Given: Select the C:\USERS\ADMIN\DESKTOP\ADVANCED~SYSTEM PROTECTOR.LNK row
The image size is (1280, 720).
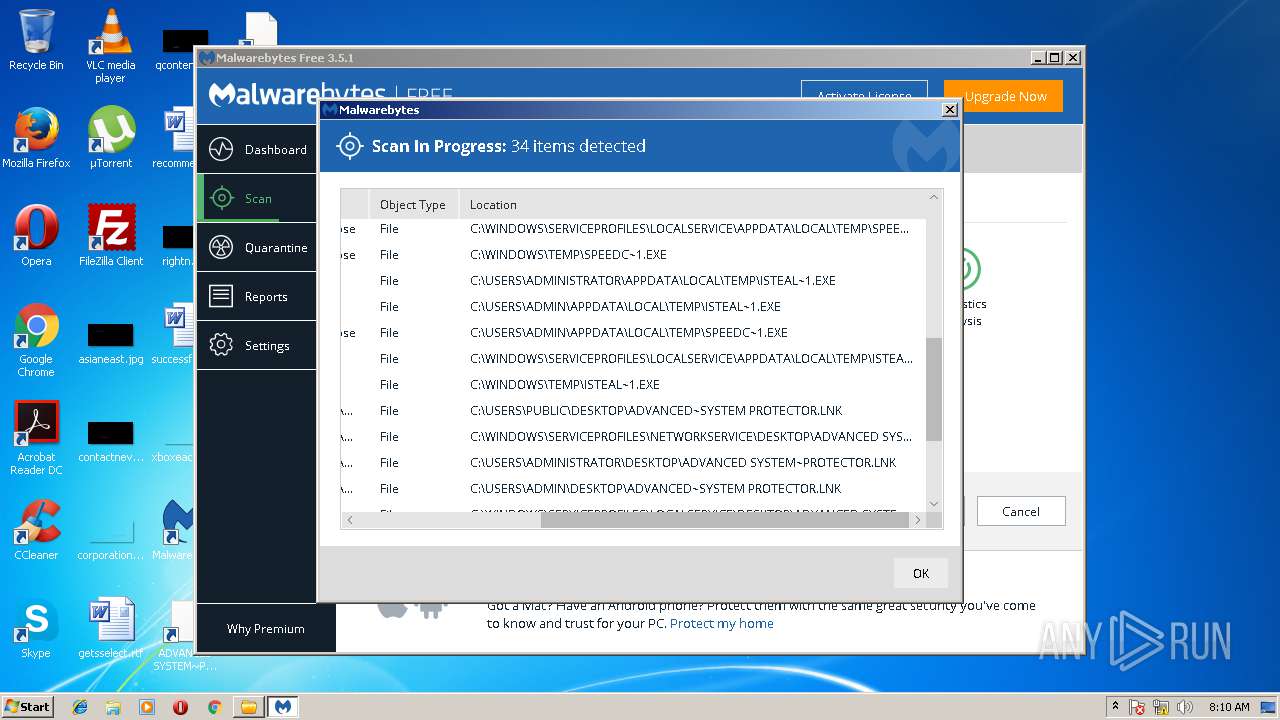Looking at the screenshot, I should (x=633, y=489).
